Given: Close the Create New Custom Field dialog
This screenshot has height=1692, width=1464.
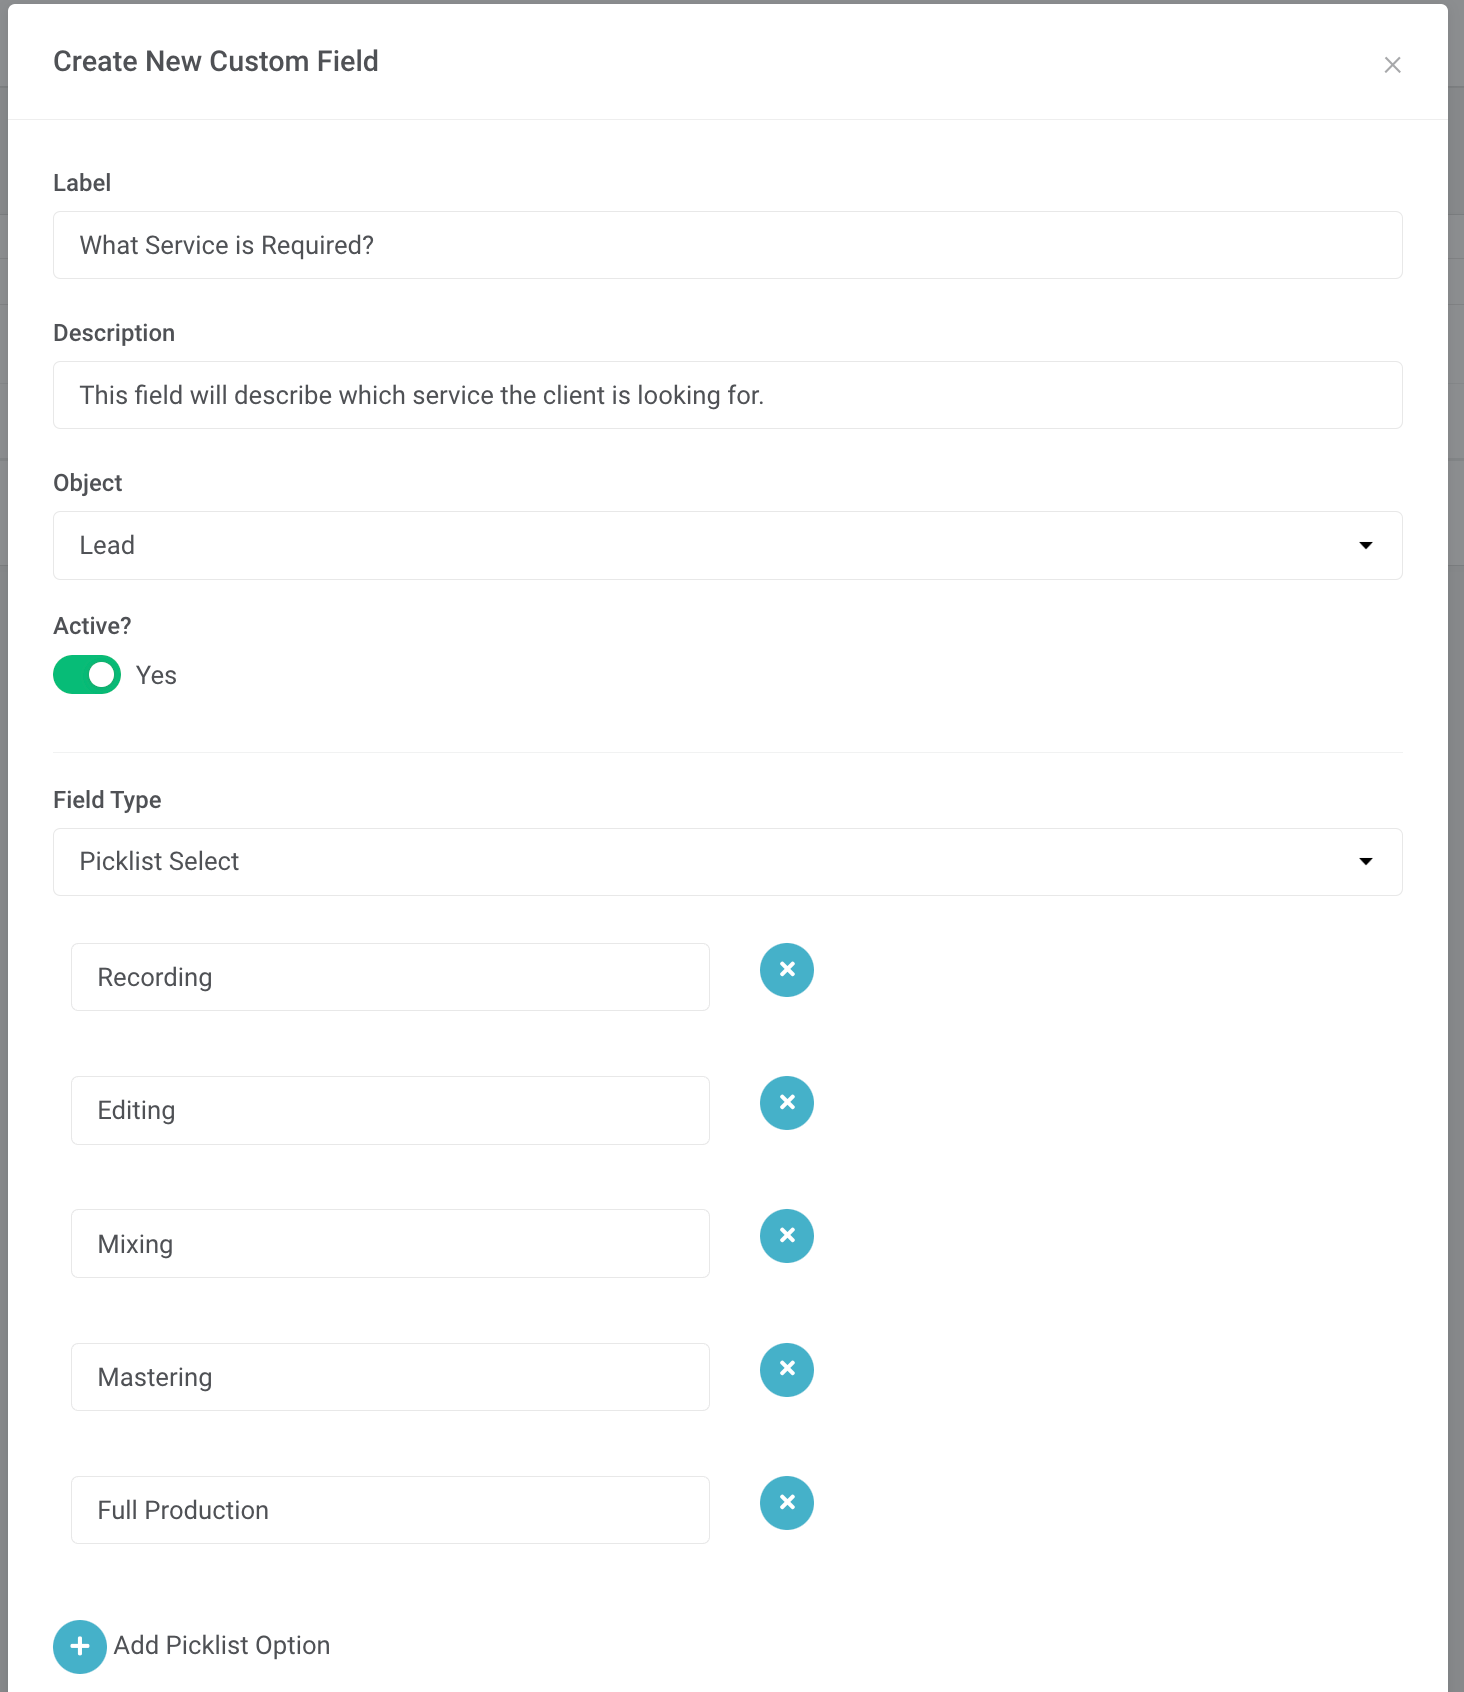Looking at the screenshot, I should pos(1392,65).
